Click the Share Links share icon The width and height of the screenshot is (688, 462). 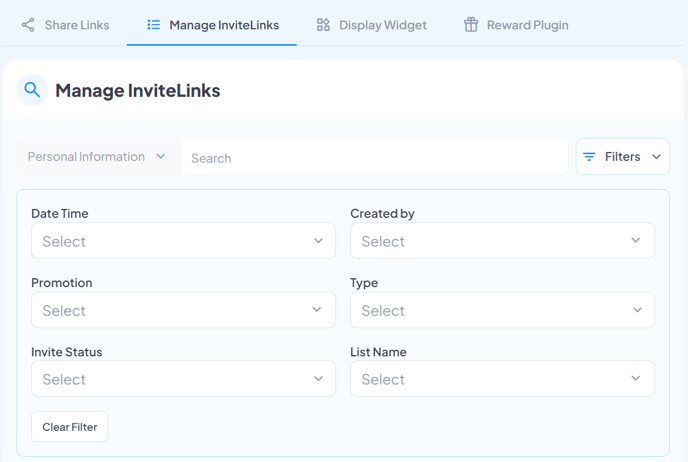(28, 25)
